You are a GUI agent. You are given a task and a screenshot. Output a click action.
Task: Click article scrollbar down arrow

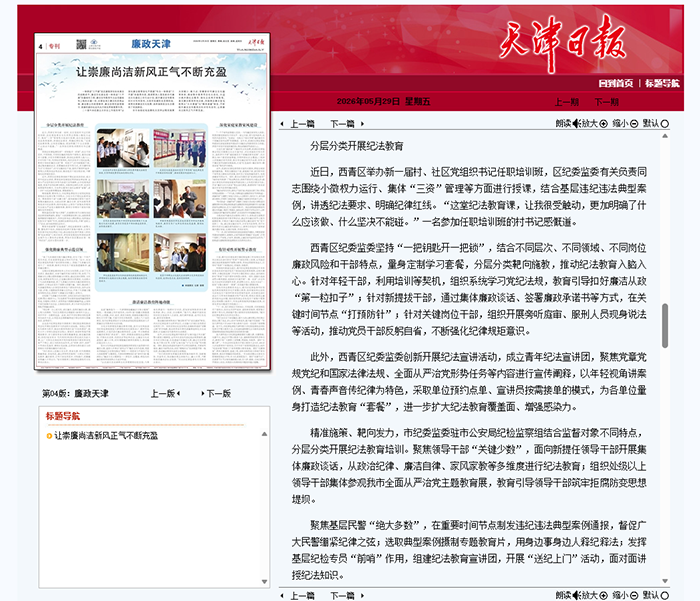[665, 581]
